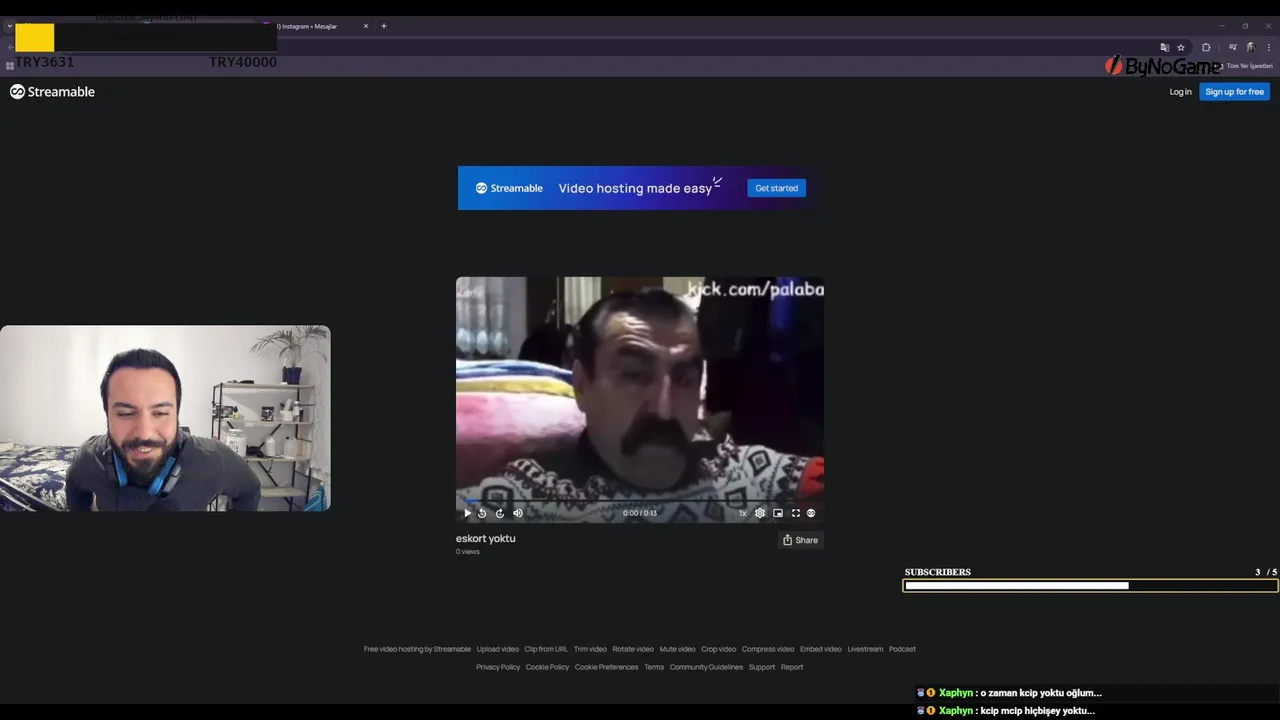This screenshot has width=1280, height=720.
Task: Click chat message 'kcip mcip hiçbişey yoktu...'
Action: (1038, 711)
